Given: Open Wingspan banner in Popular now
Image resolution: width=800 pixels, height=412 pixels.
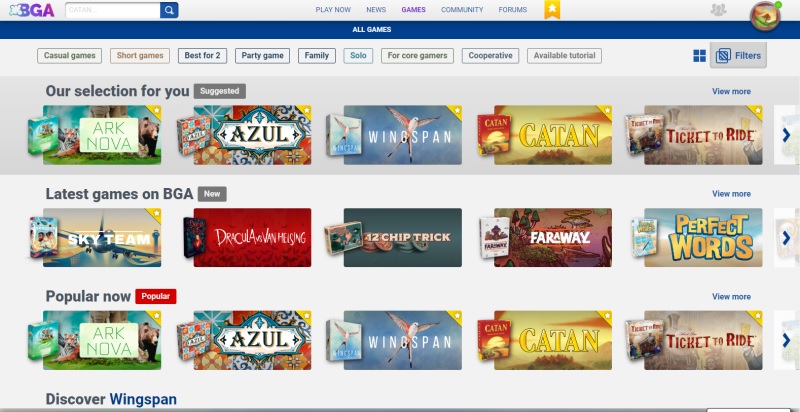Looking at the screenshot, I should coord(403,340).
